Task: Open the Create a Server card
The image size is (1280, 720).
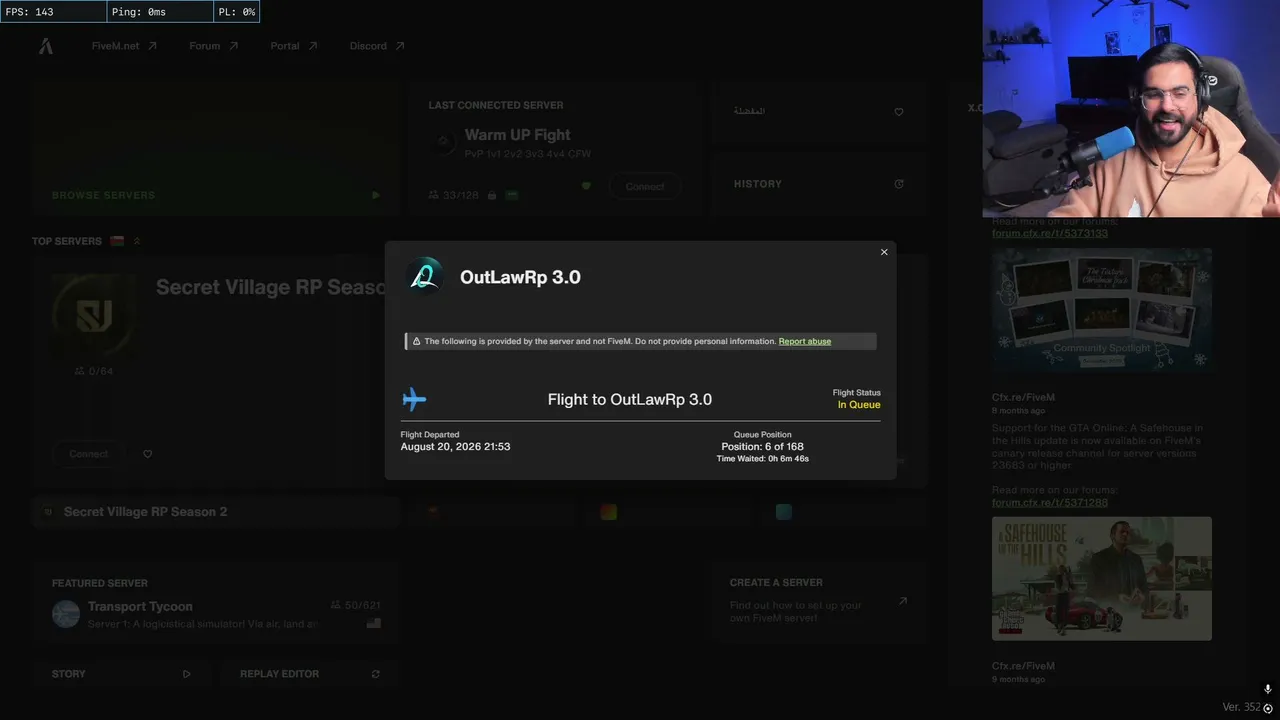Action: tap(819, 602)
